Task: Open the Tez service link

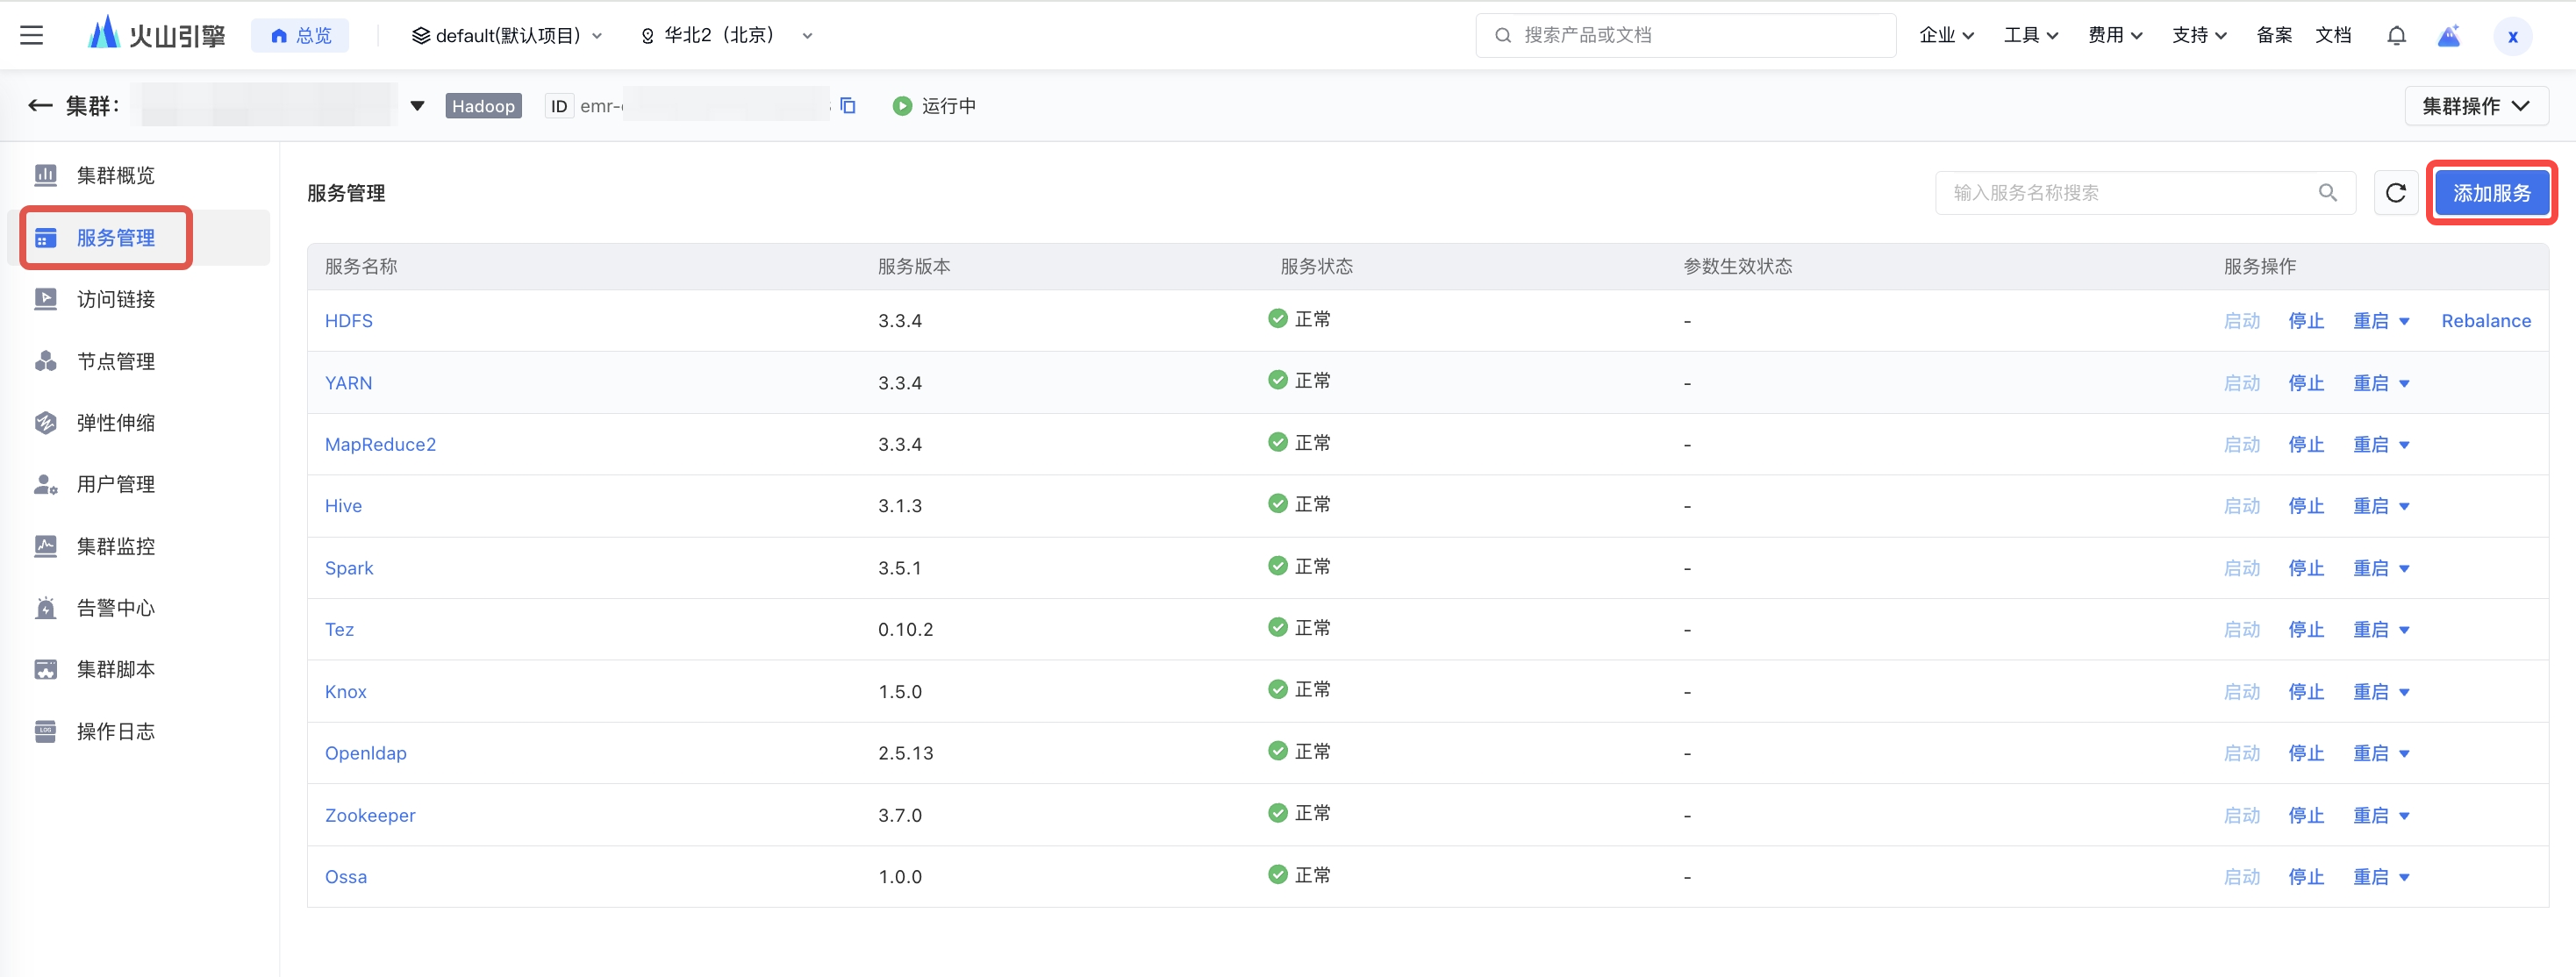Action: tap(339, 630)
